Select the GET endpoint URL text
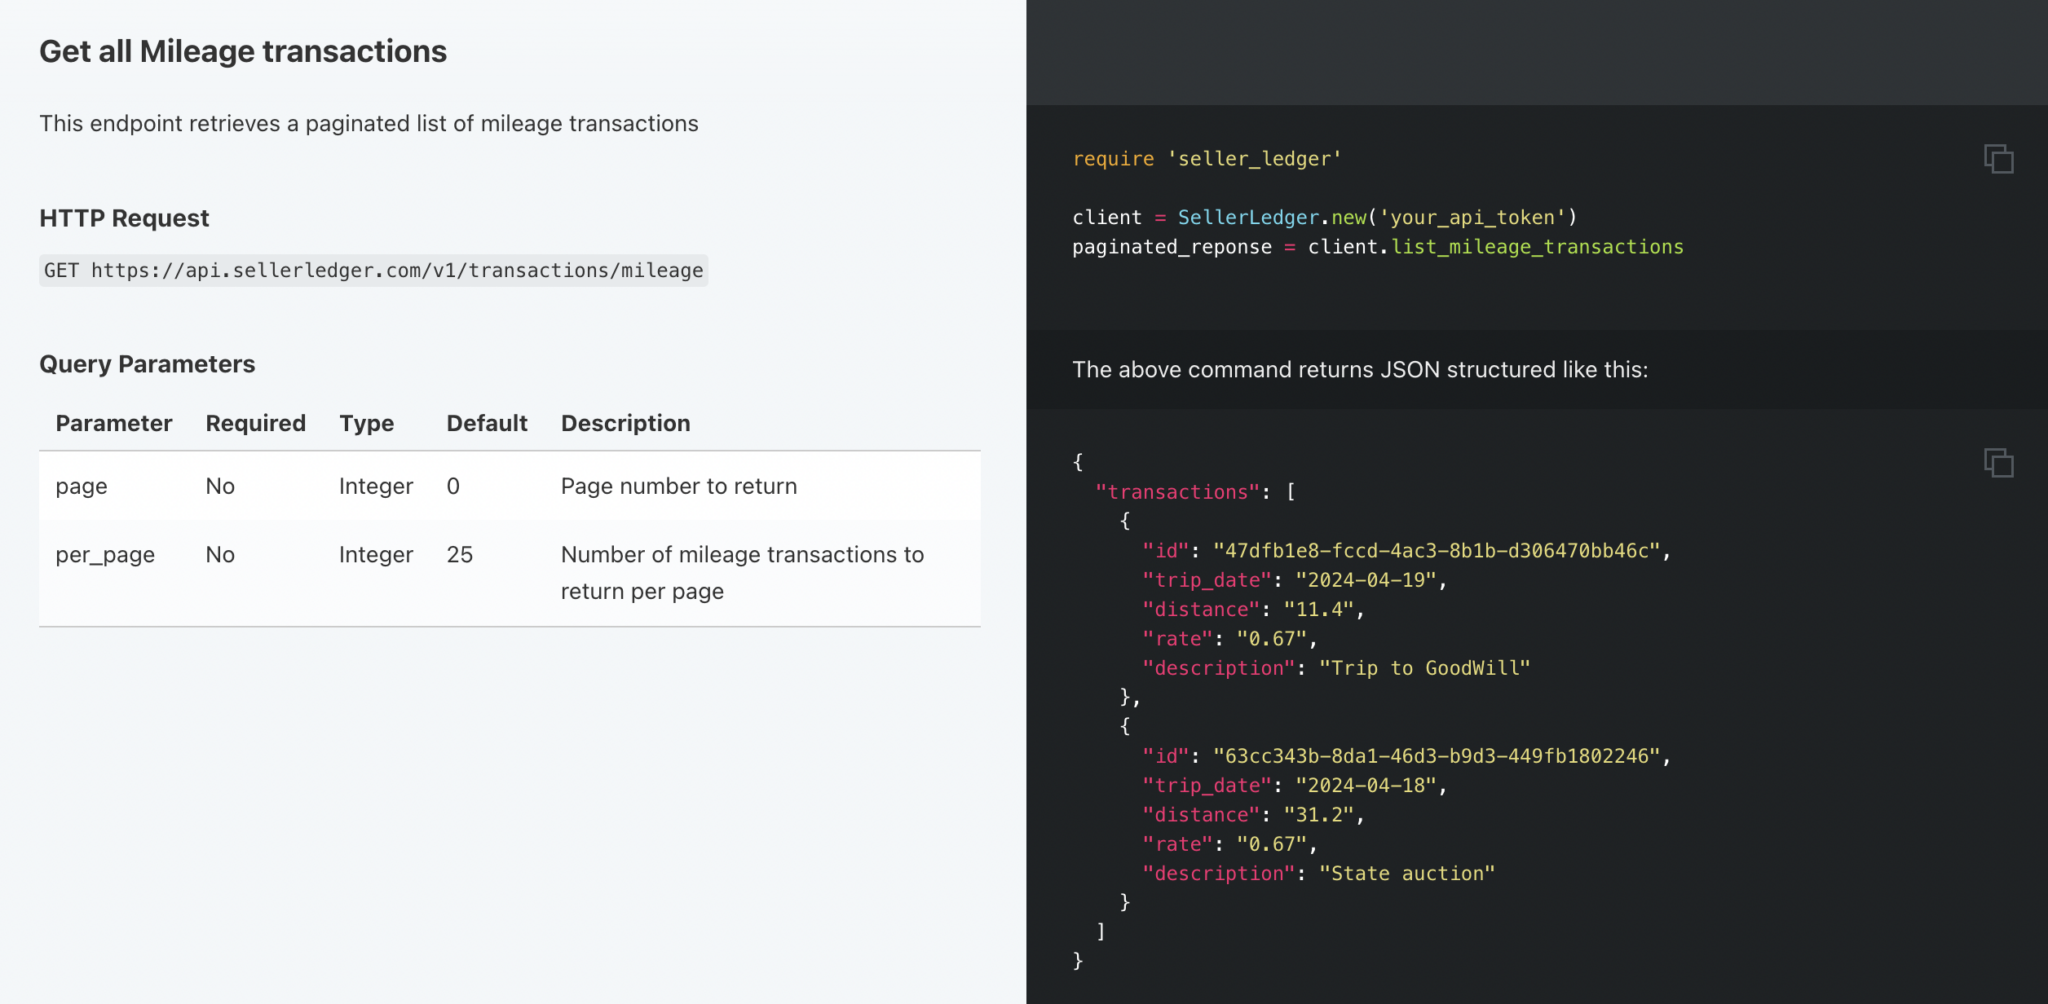The height and width of the screenshot is (1004, 2048). click(373, 270)
